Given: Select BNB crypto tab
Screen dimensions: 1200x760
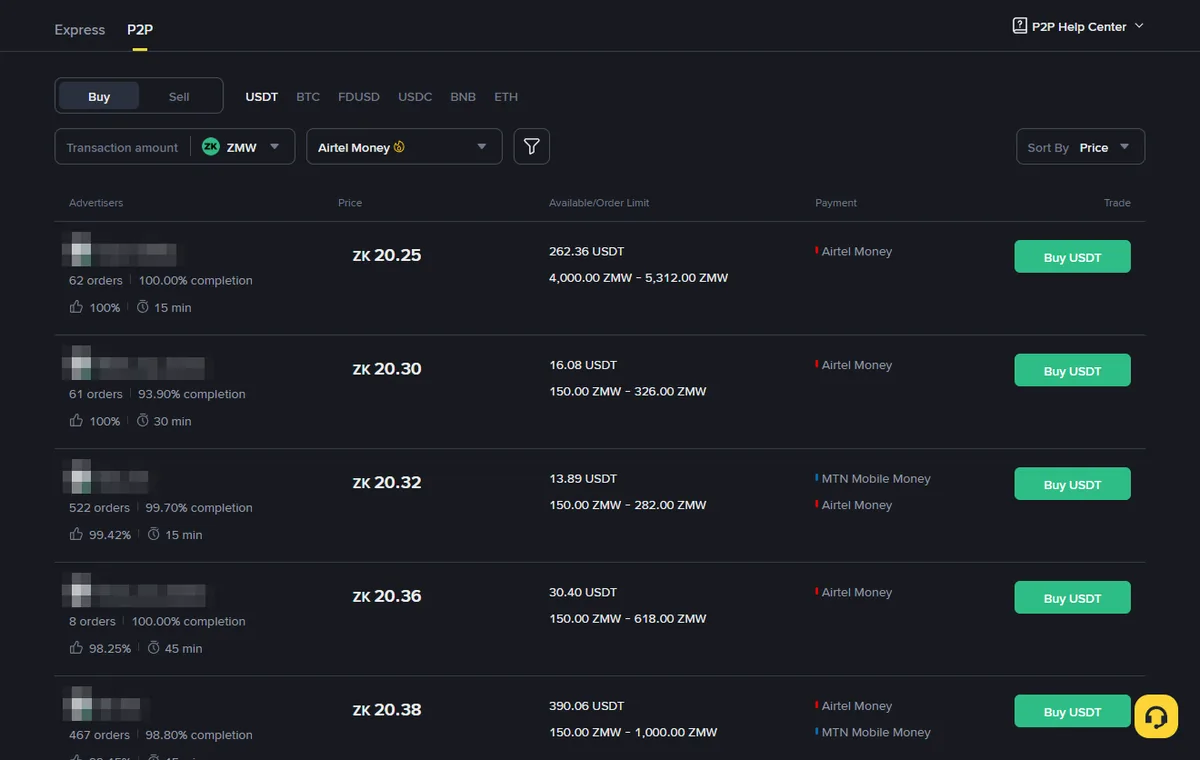Looking at the screenshot, I should (x=463, y=97).
